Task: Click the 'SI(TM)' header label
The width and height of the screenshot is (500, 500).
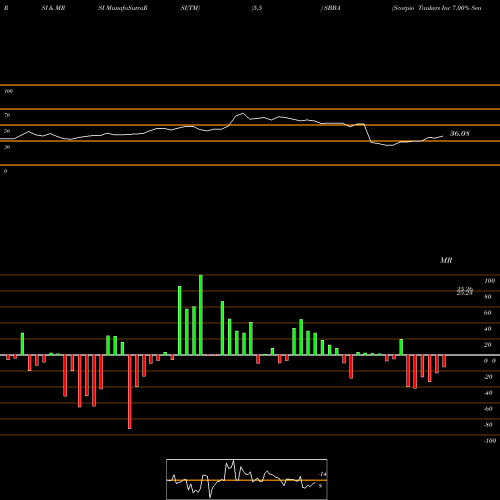Action: 190,8
